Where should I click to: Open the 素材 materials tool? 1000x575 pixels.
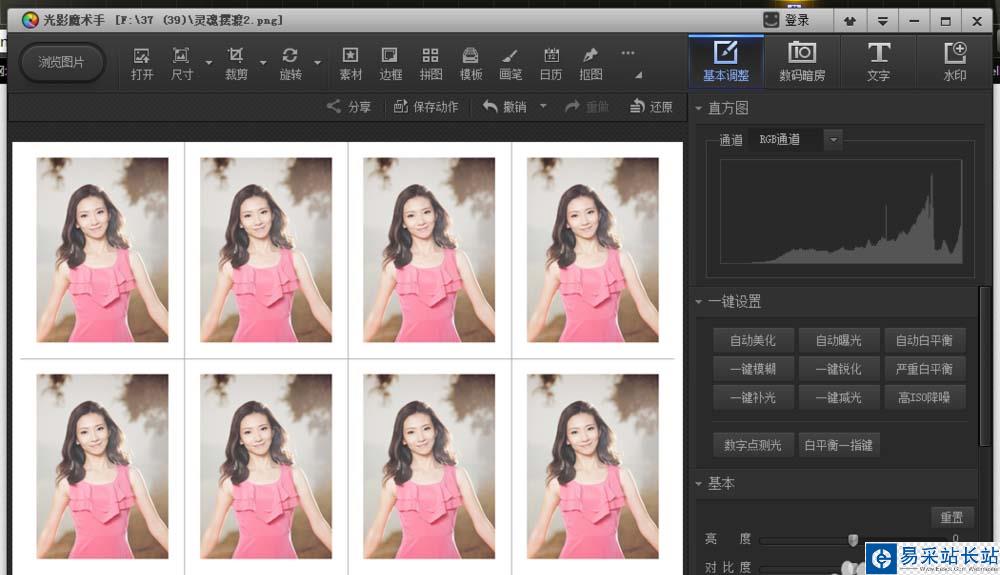click(x=350, y=64)
